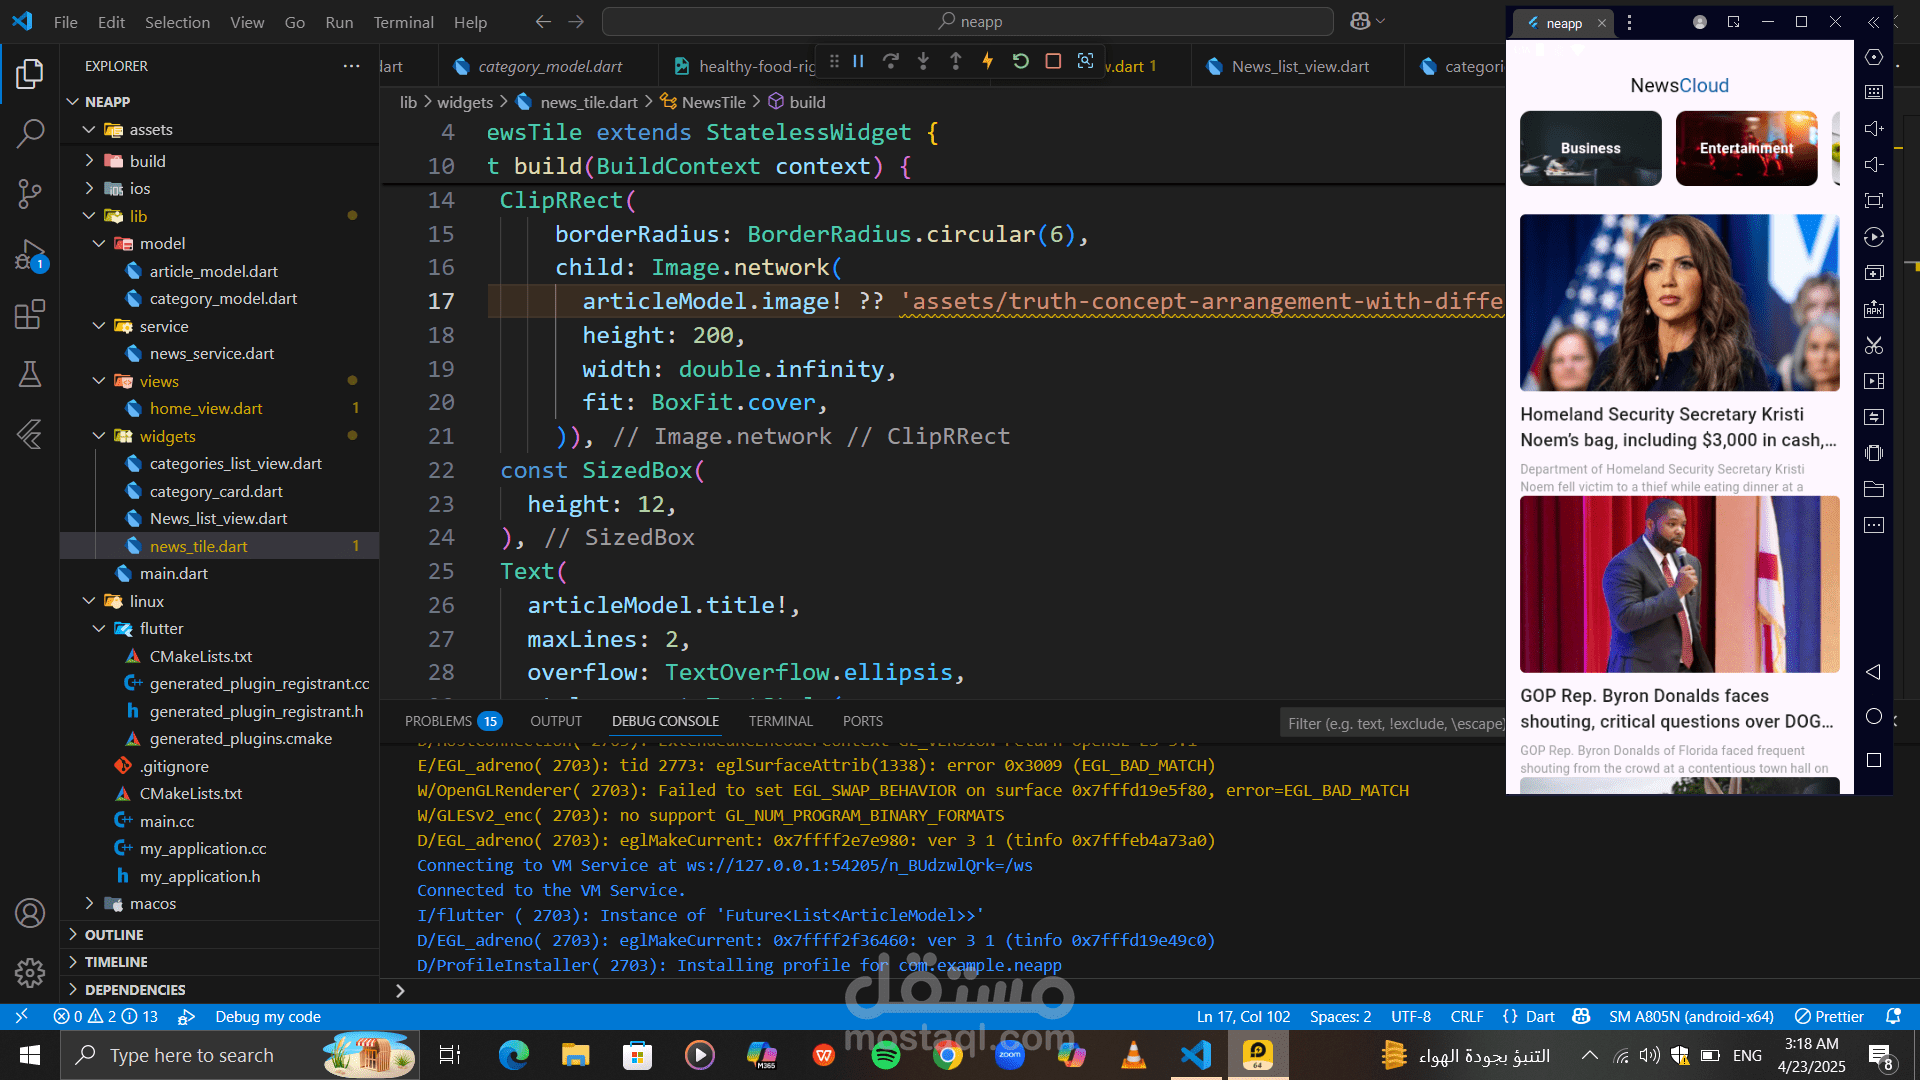Tap Business category card in emulator
The height and width of the screenshot is (1080, 1920).
[1590, 148]
